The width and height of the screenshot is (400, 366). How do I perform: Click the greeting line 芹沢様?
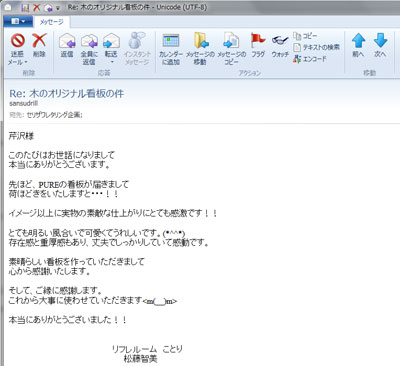pos(21,136)
